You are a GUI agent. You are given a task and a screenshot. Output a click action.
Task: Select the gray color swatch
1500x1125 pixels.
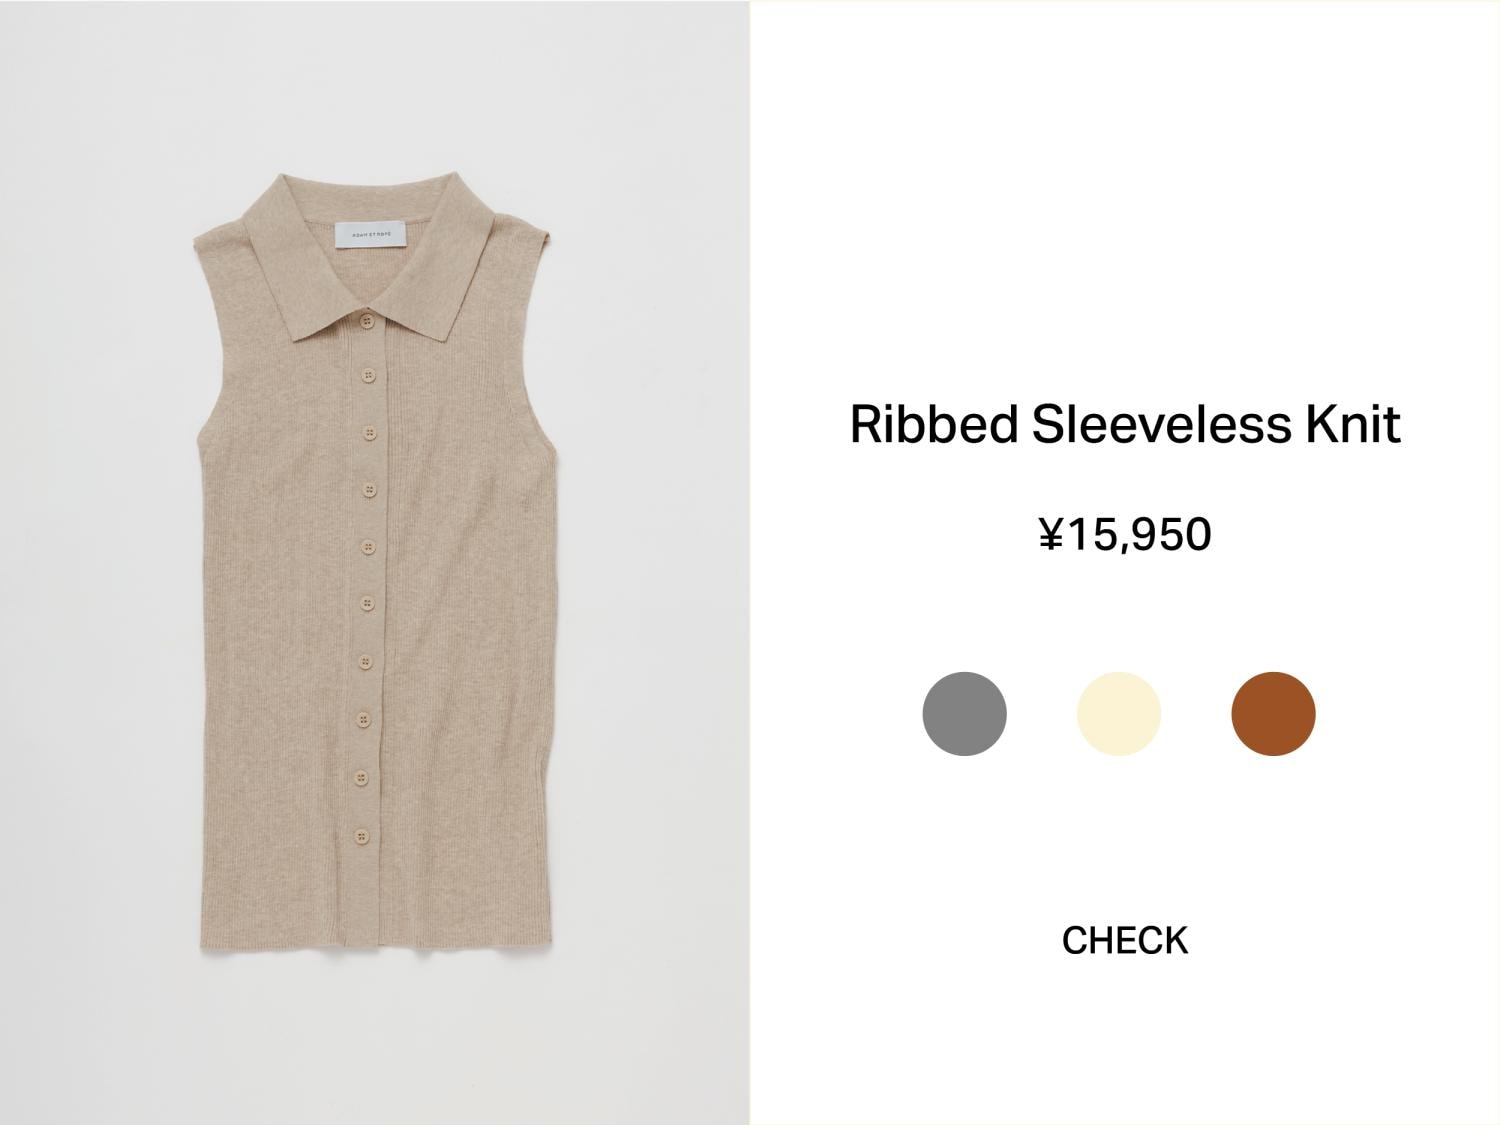click(964, 714)
